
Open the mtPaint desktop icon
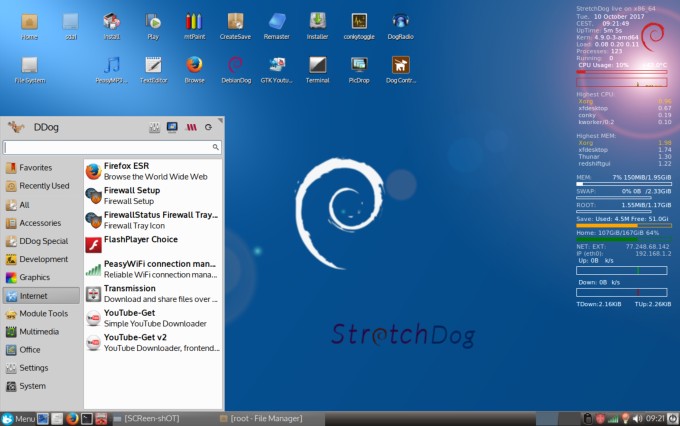coord(193,22)
